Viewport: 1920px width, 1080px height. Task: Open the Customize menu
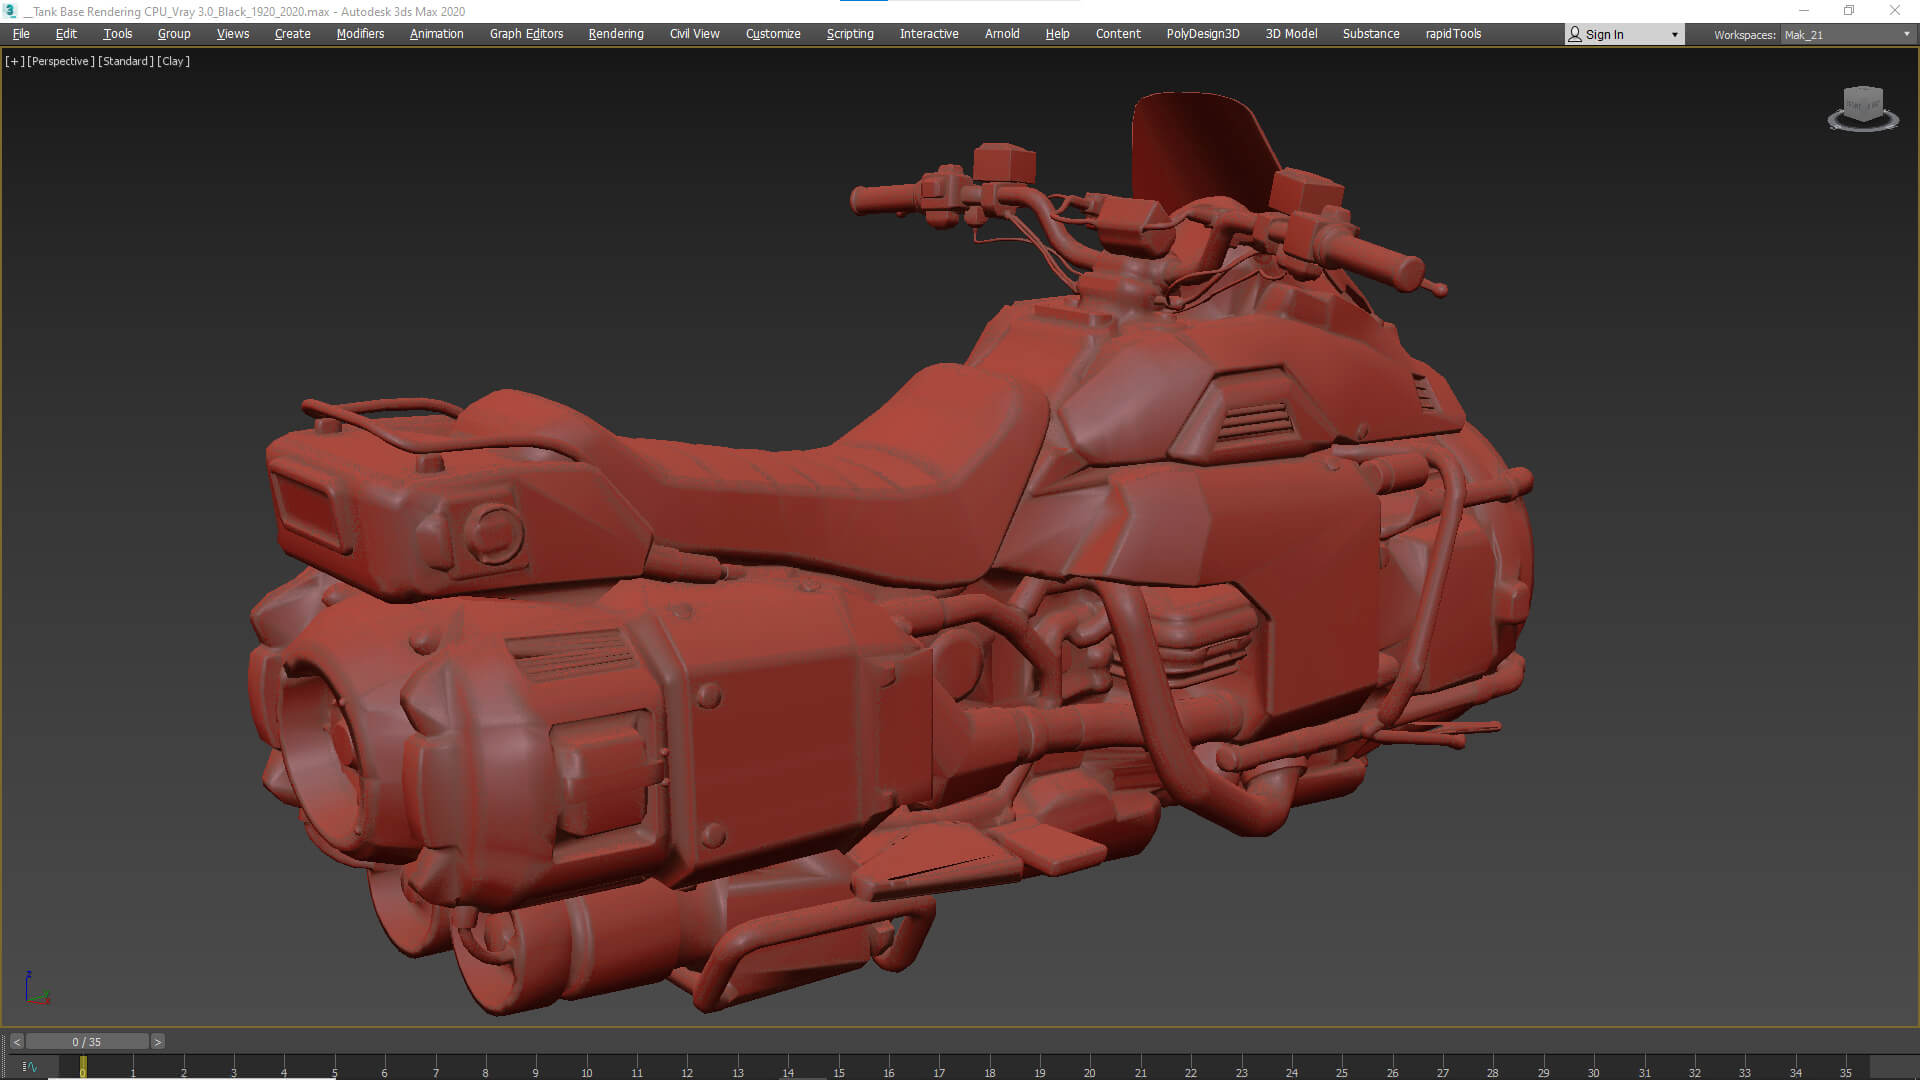click(773, 34)
